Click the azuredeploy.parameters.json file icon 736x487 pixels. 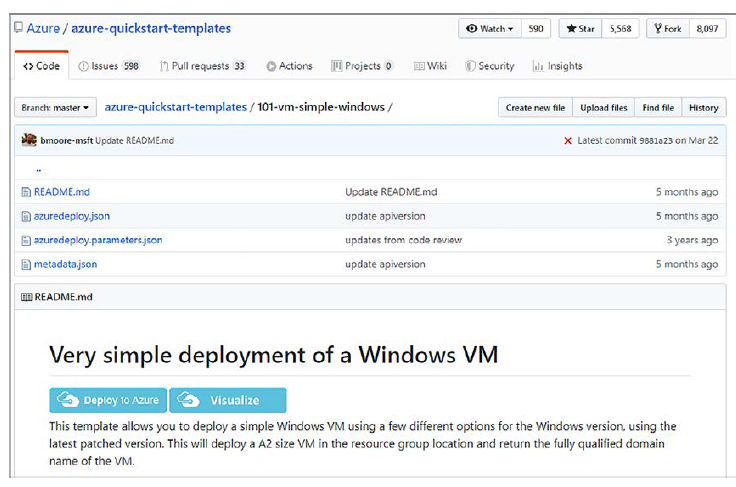coord(26,240)
